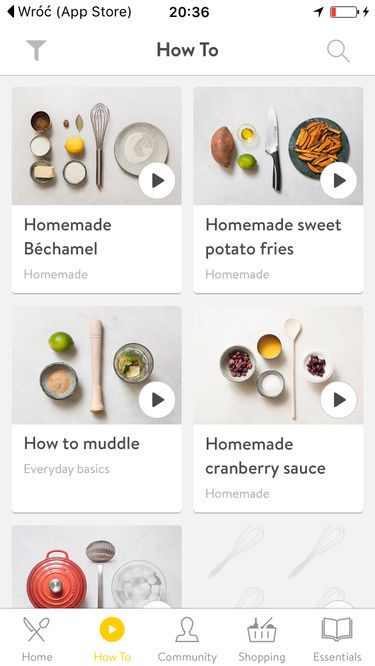Open the filter funnel icon
375x666 pixels.
[36, 51]
